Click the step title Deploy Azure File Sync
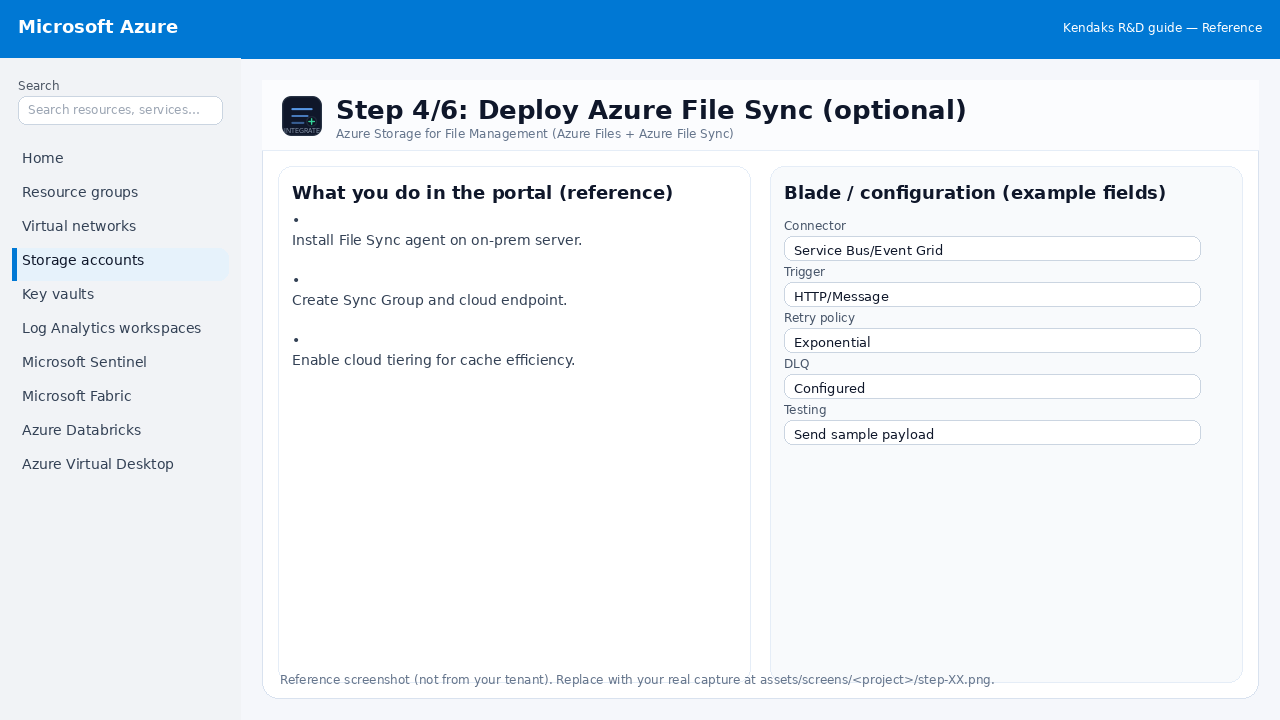This screenshot has height=720, width=1280. (x=651, y=110)
